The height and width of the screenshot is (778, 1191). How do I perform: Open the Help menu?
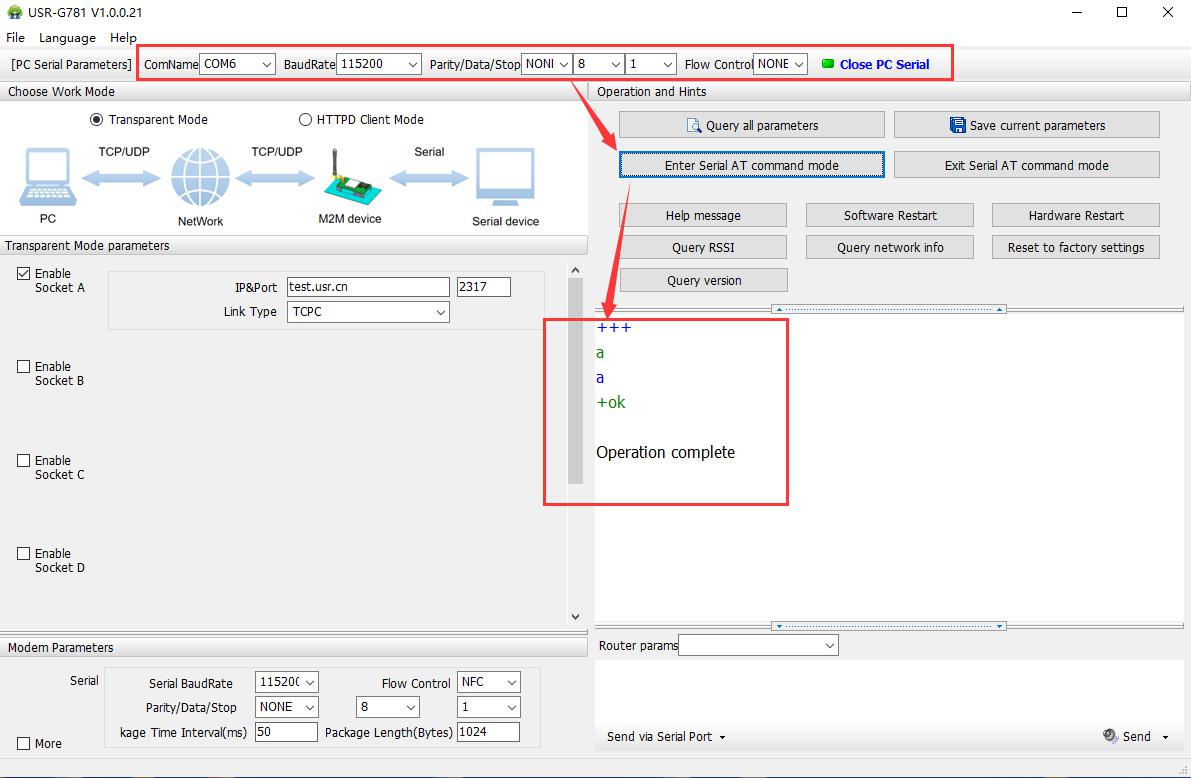[123, 37]
